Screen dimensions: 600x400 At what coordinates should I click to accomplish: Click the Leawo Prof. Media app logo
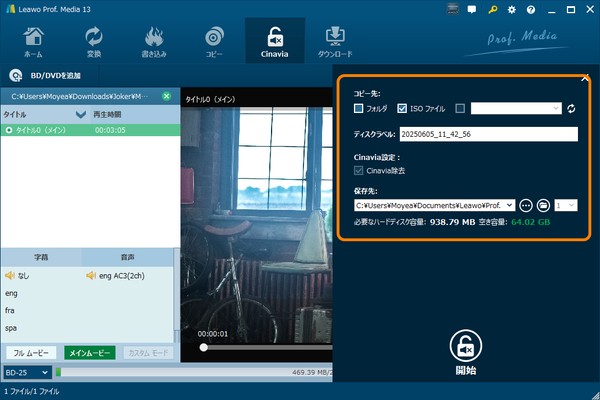[x=10, y=9]
